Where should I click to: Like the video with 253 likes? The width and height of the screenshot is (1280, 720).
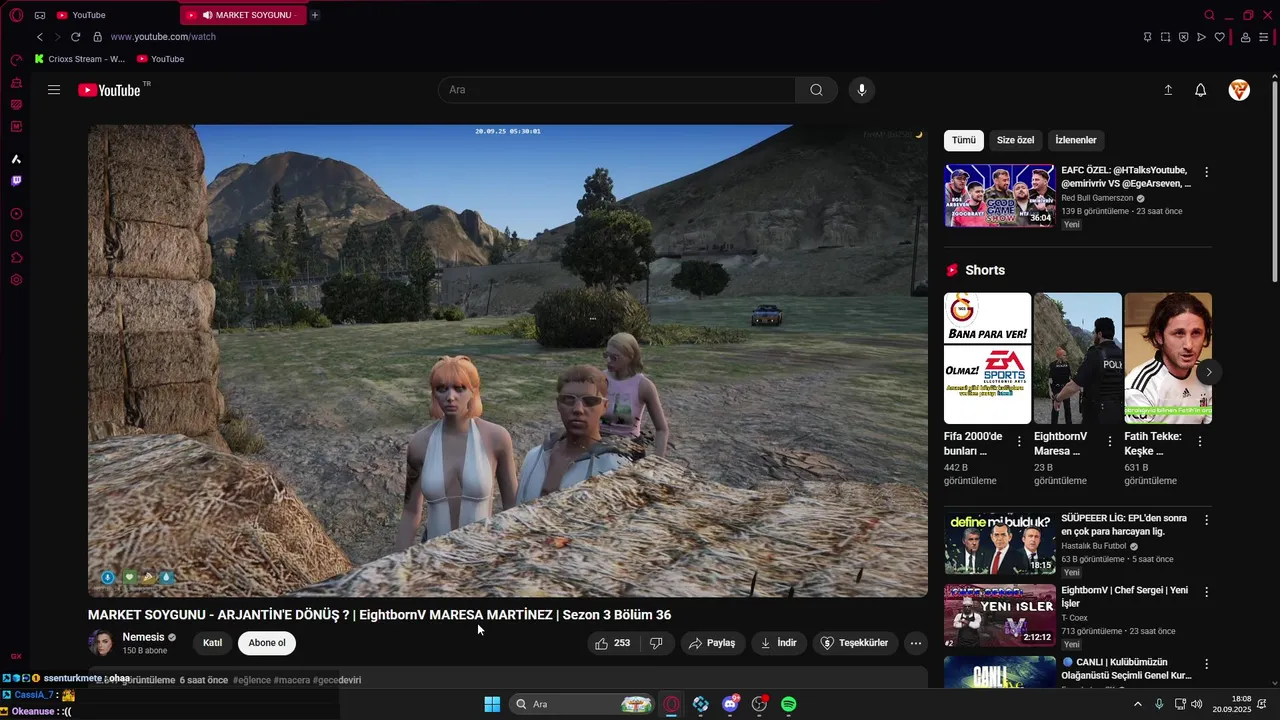[x=613, y=643]
